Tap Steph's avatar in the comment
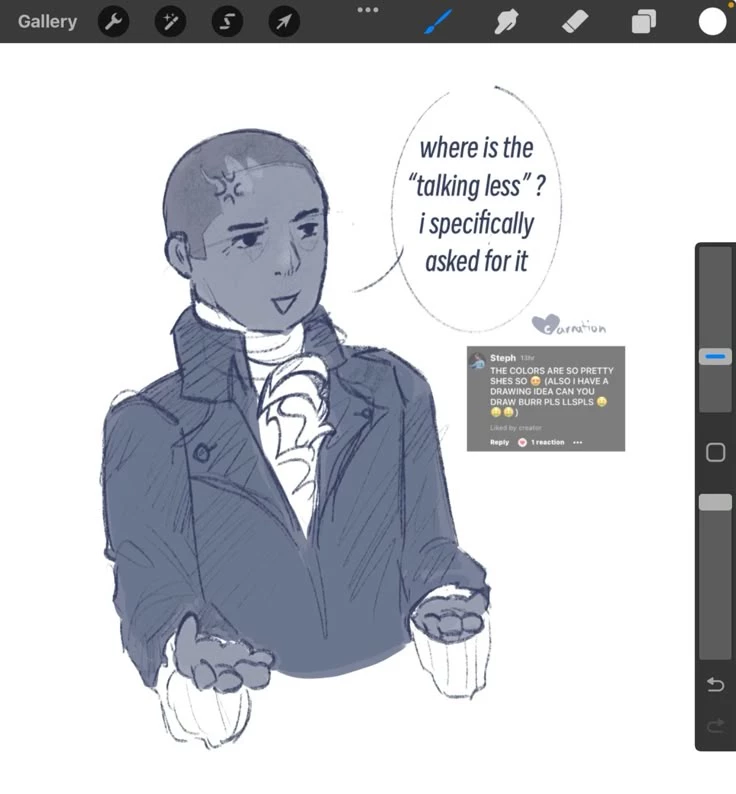 point(477,362)
